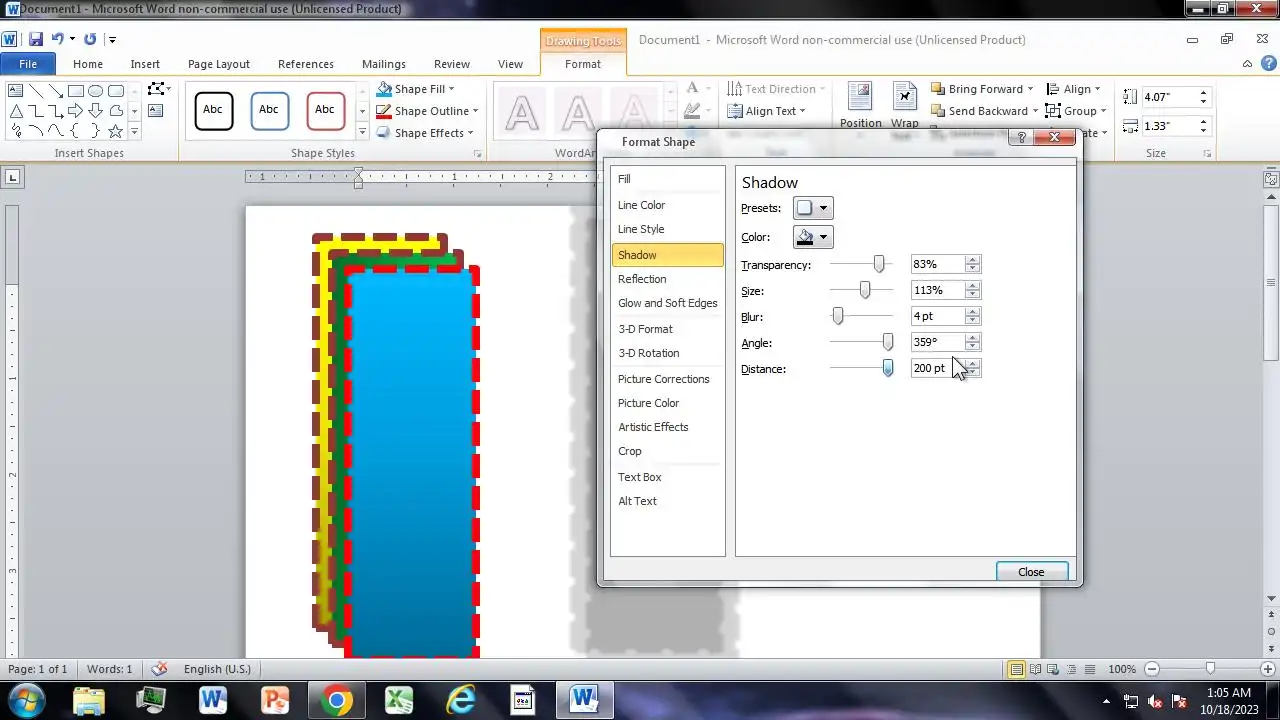Select Glow and Soft Edges category

pyautogui.click(x=668, y=303)
